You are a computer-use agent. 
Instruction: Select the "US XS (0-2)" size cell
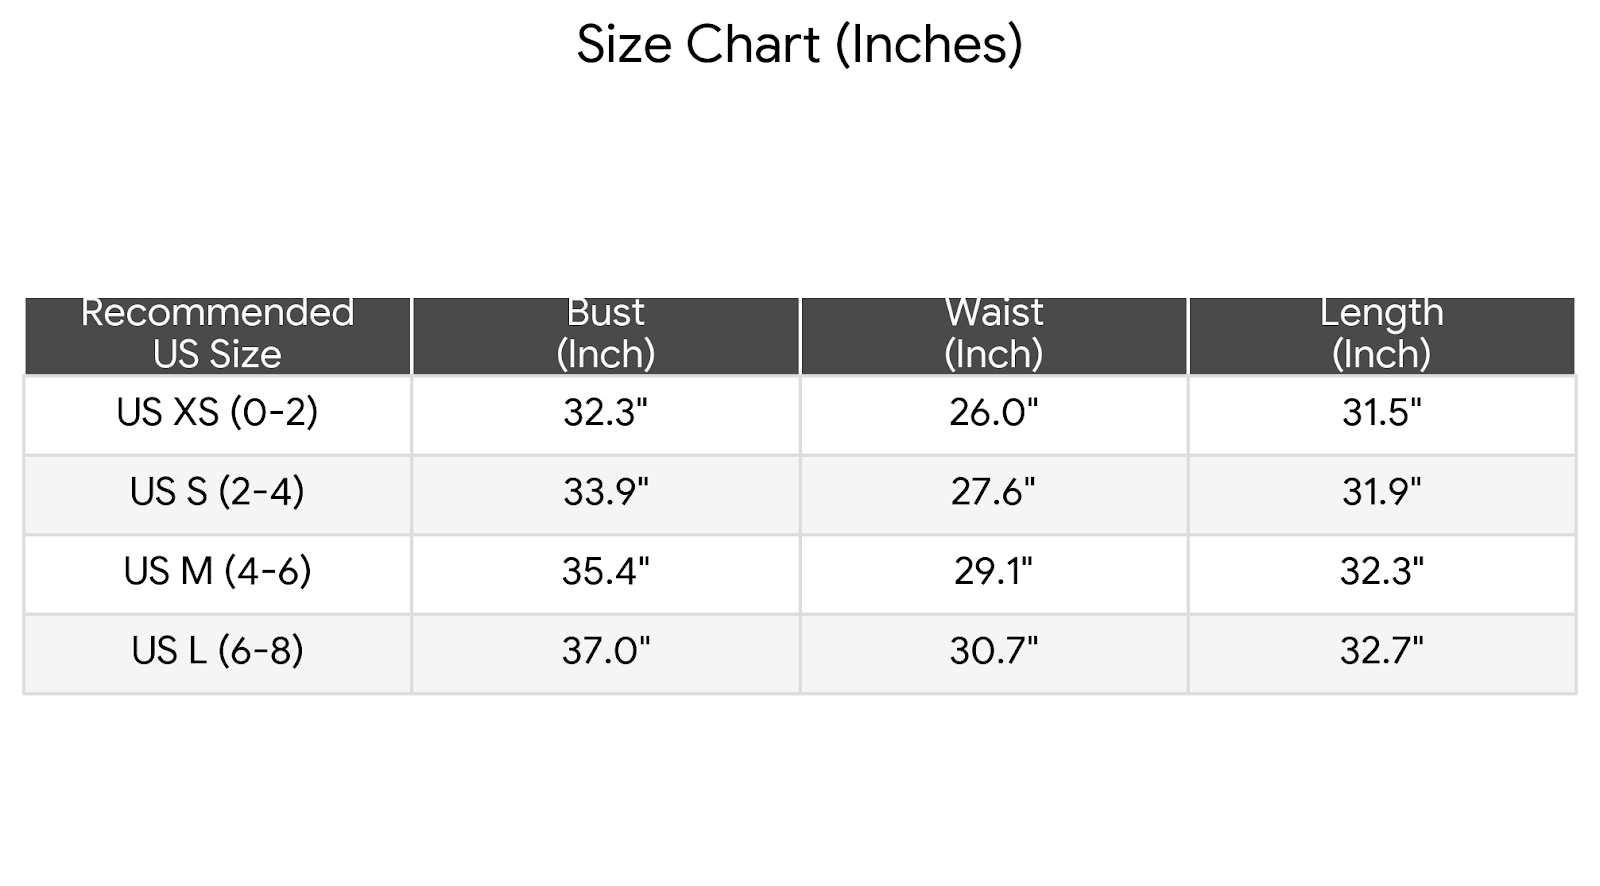(x=217, y=412)
